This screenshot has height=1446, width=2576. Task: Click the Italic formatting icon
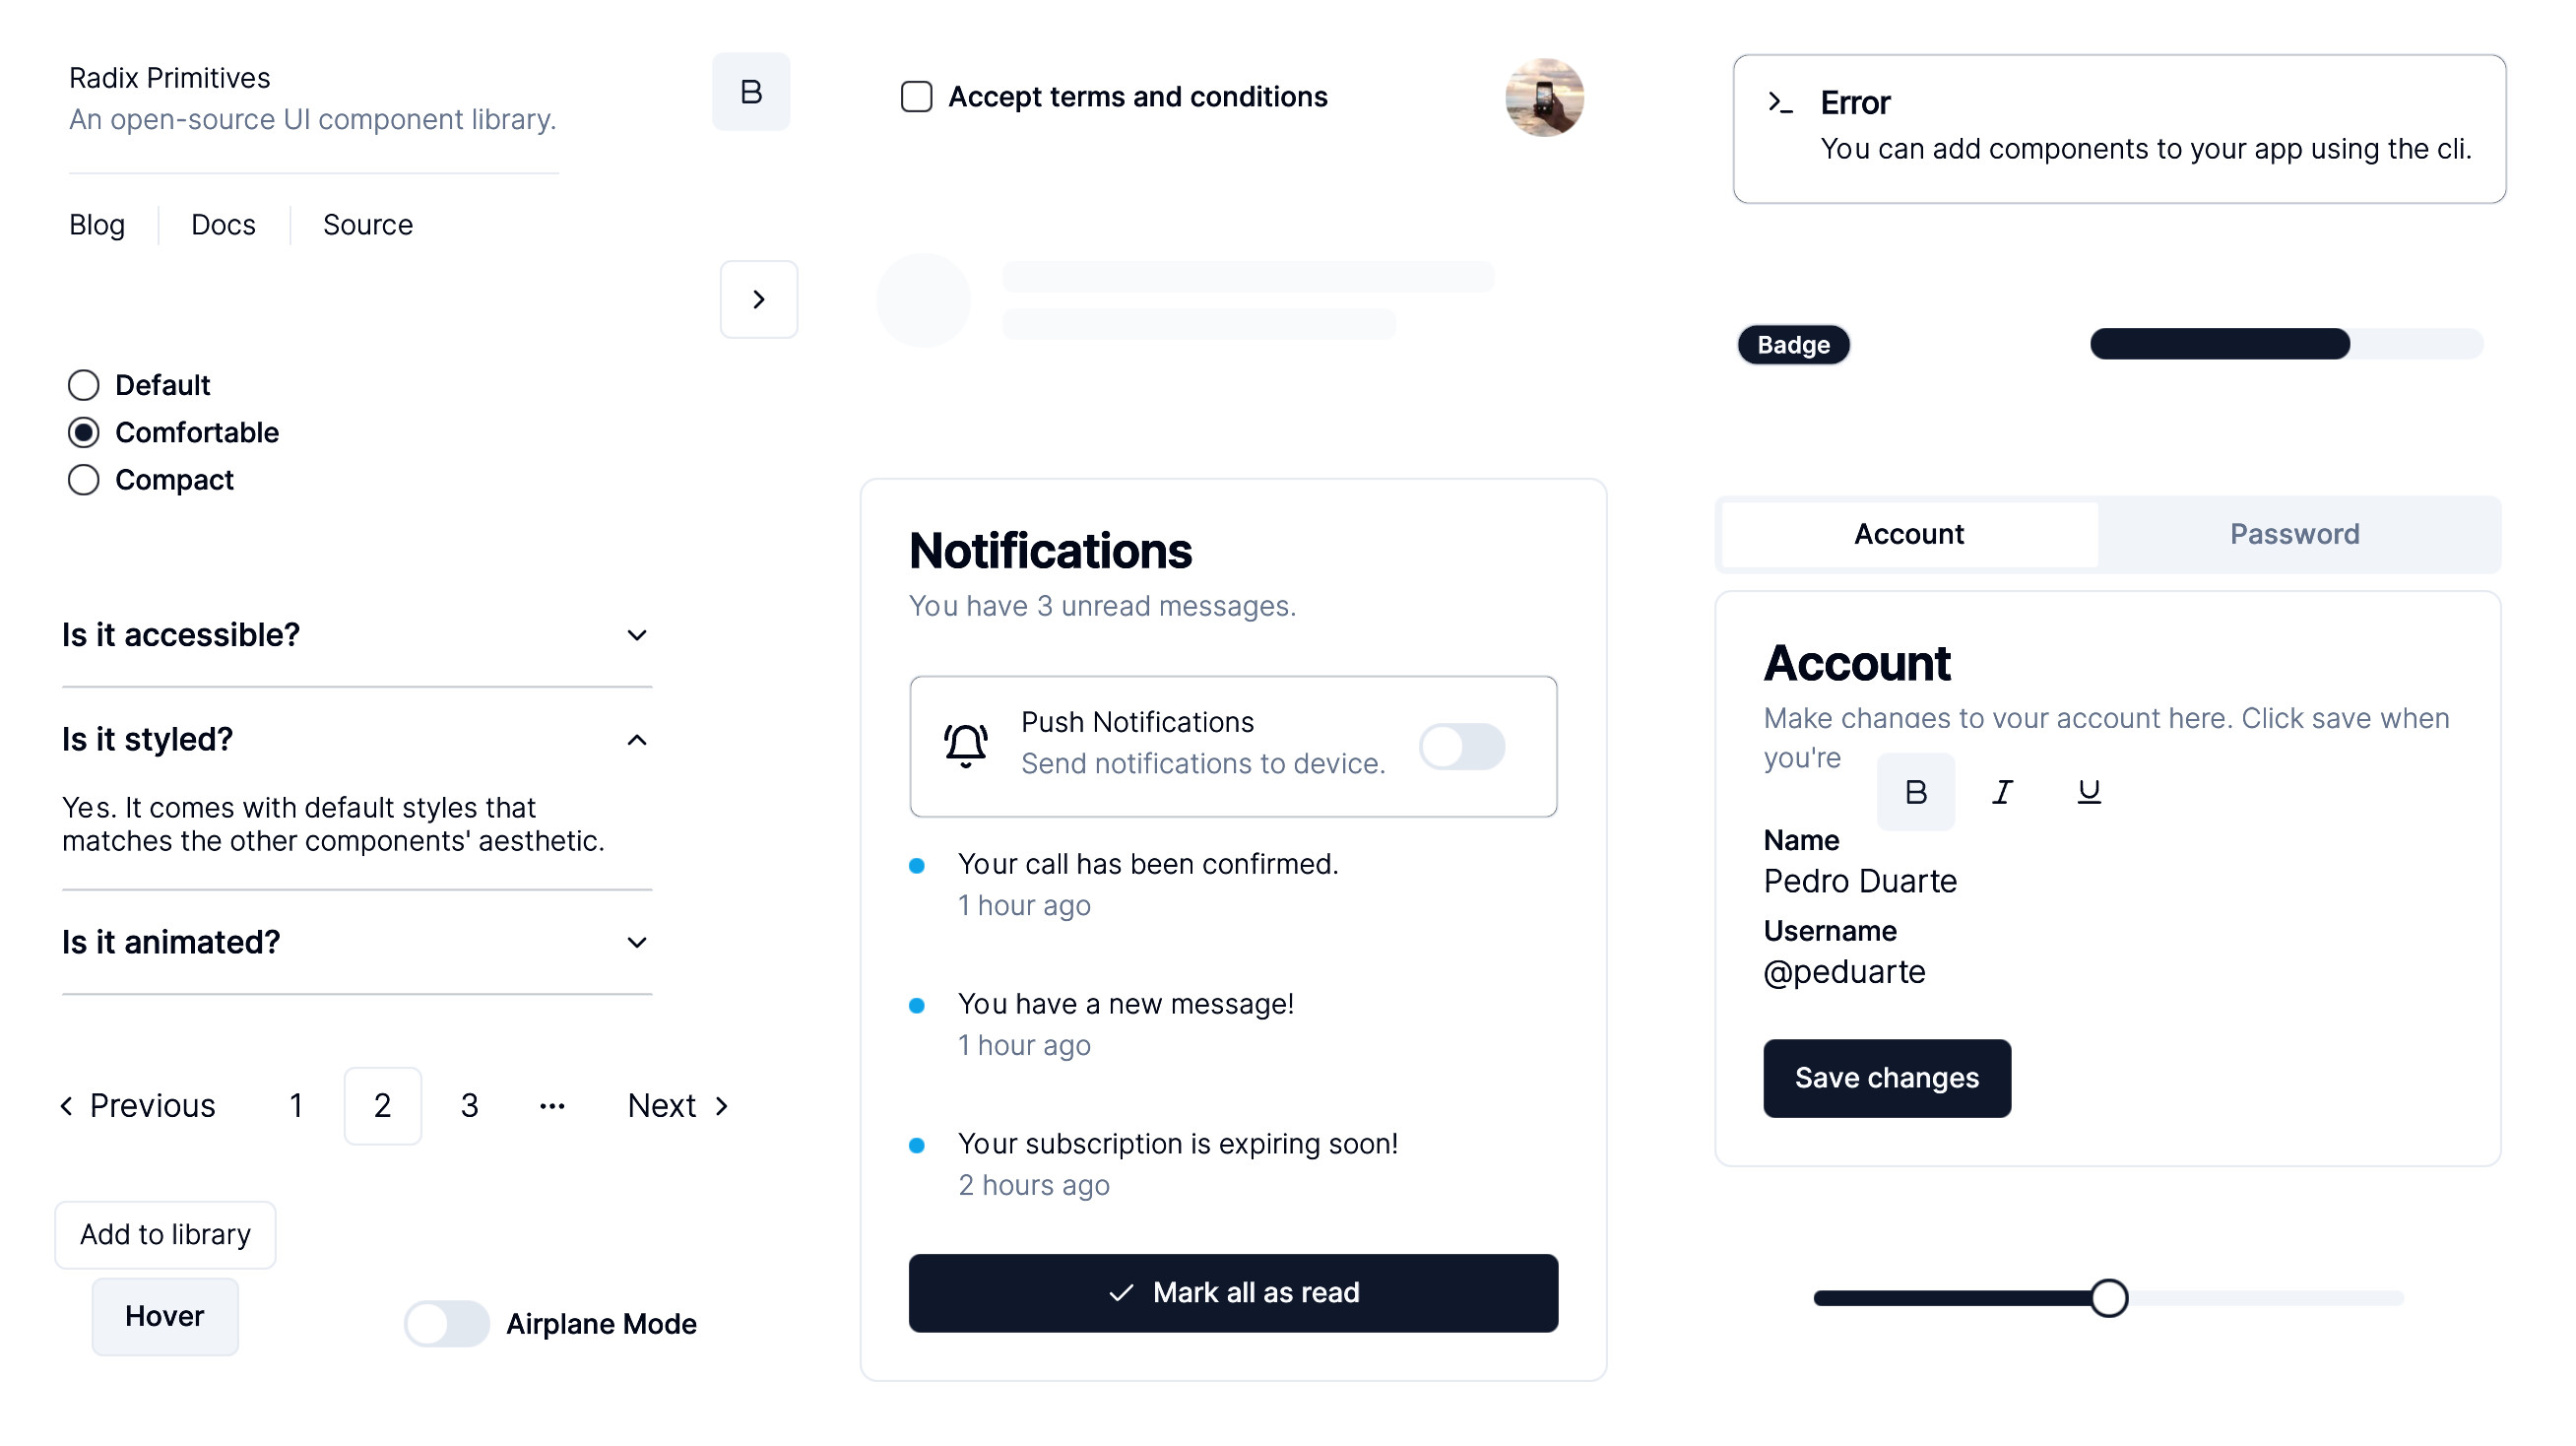tap(2001, 791)
